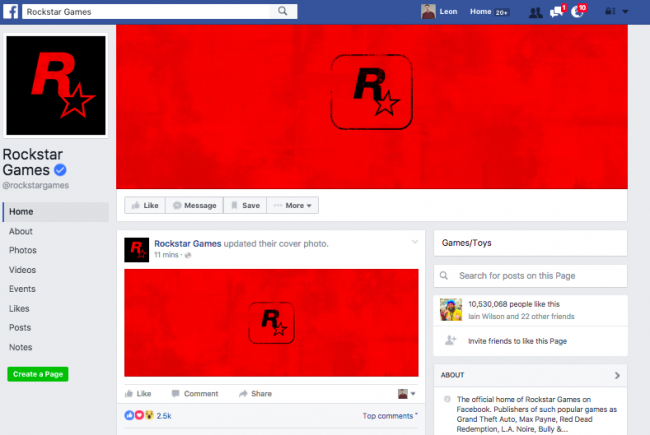Click the 11 mins post timestamp
Image resolution: width=650 pixels, height=435 pixels.
(x=166, y=255)
